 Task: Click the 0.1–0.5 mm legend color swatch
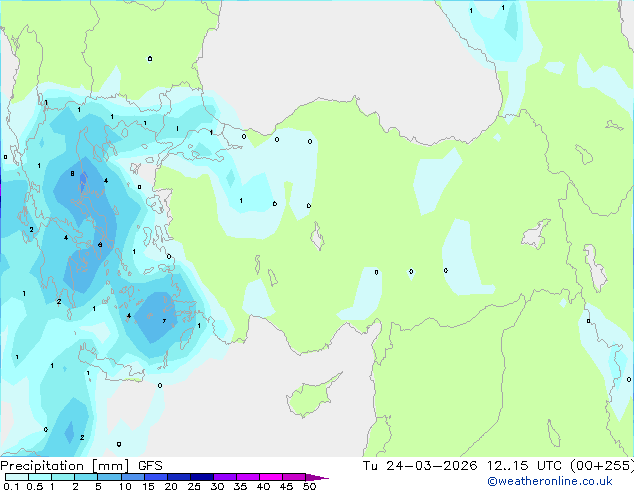(x=17, y=477)
